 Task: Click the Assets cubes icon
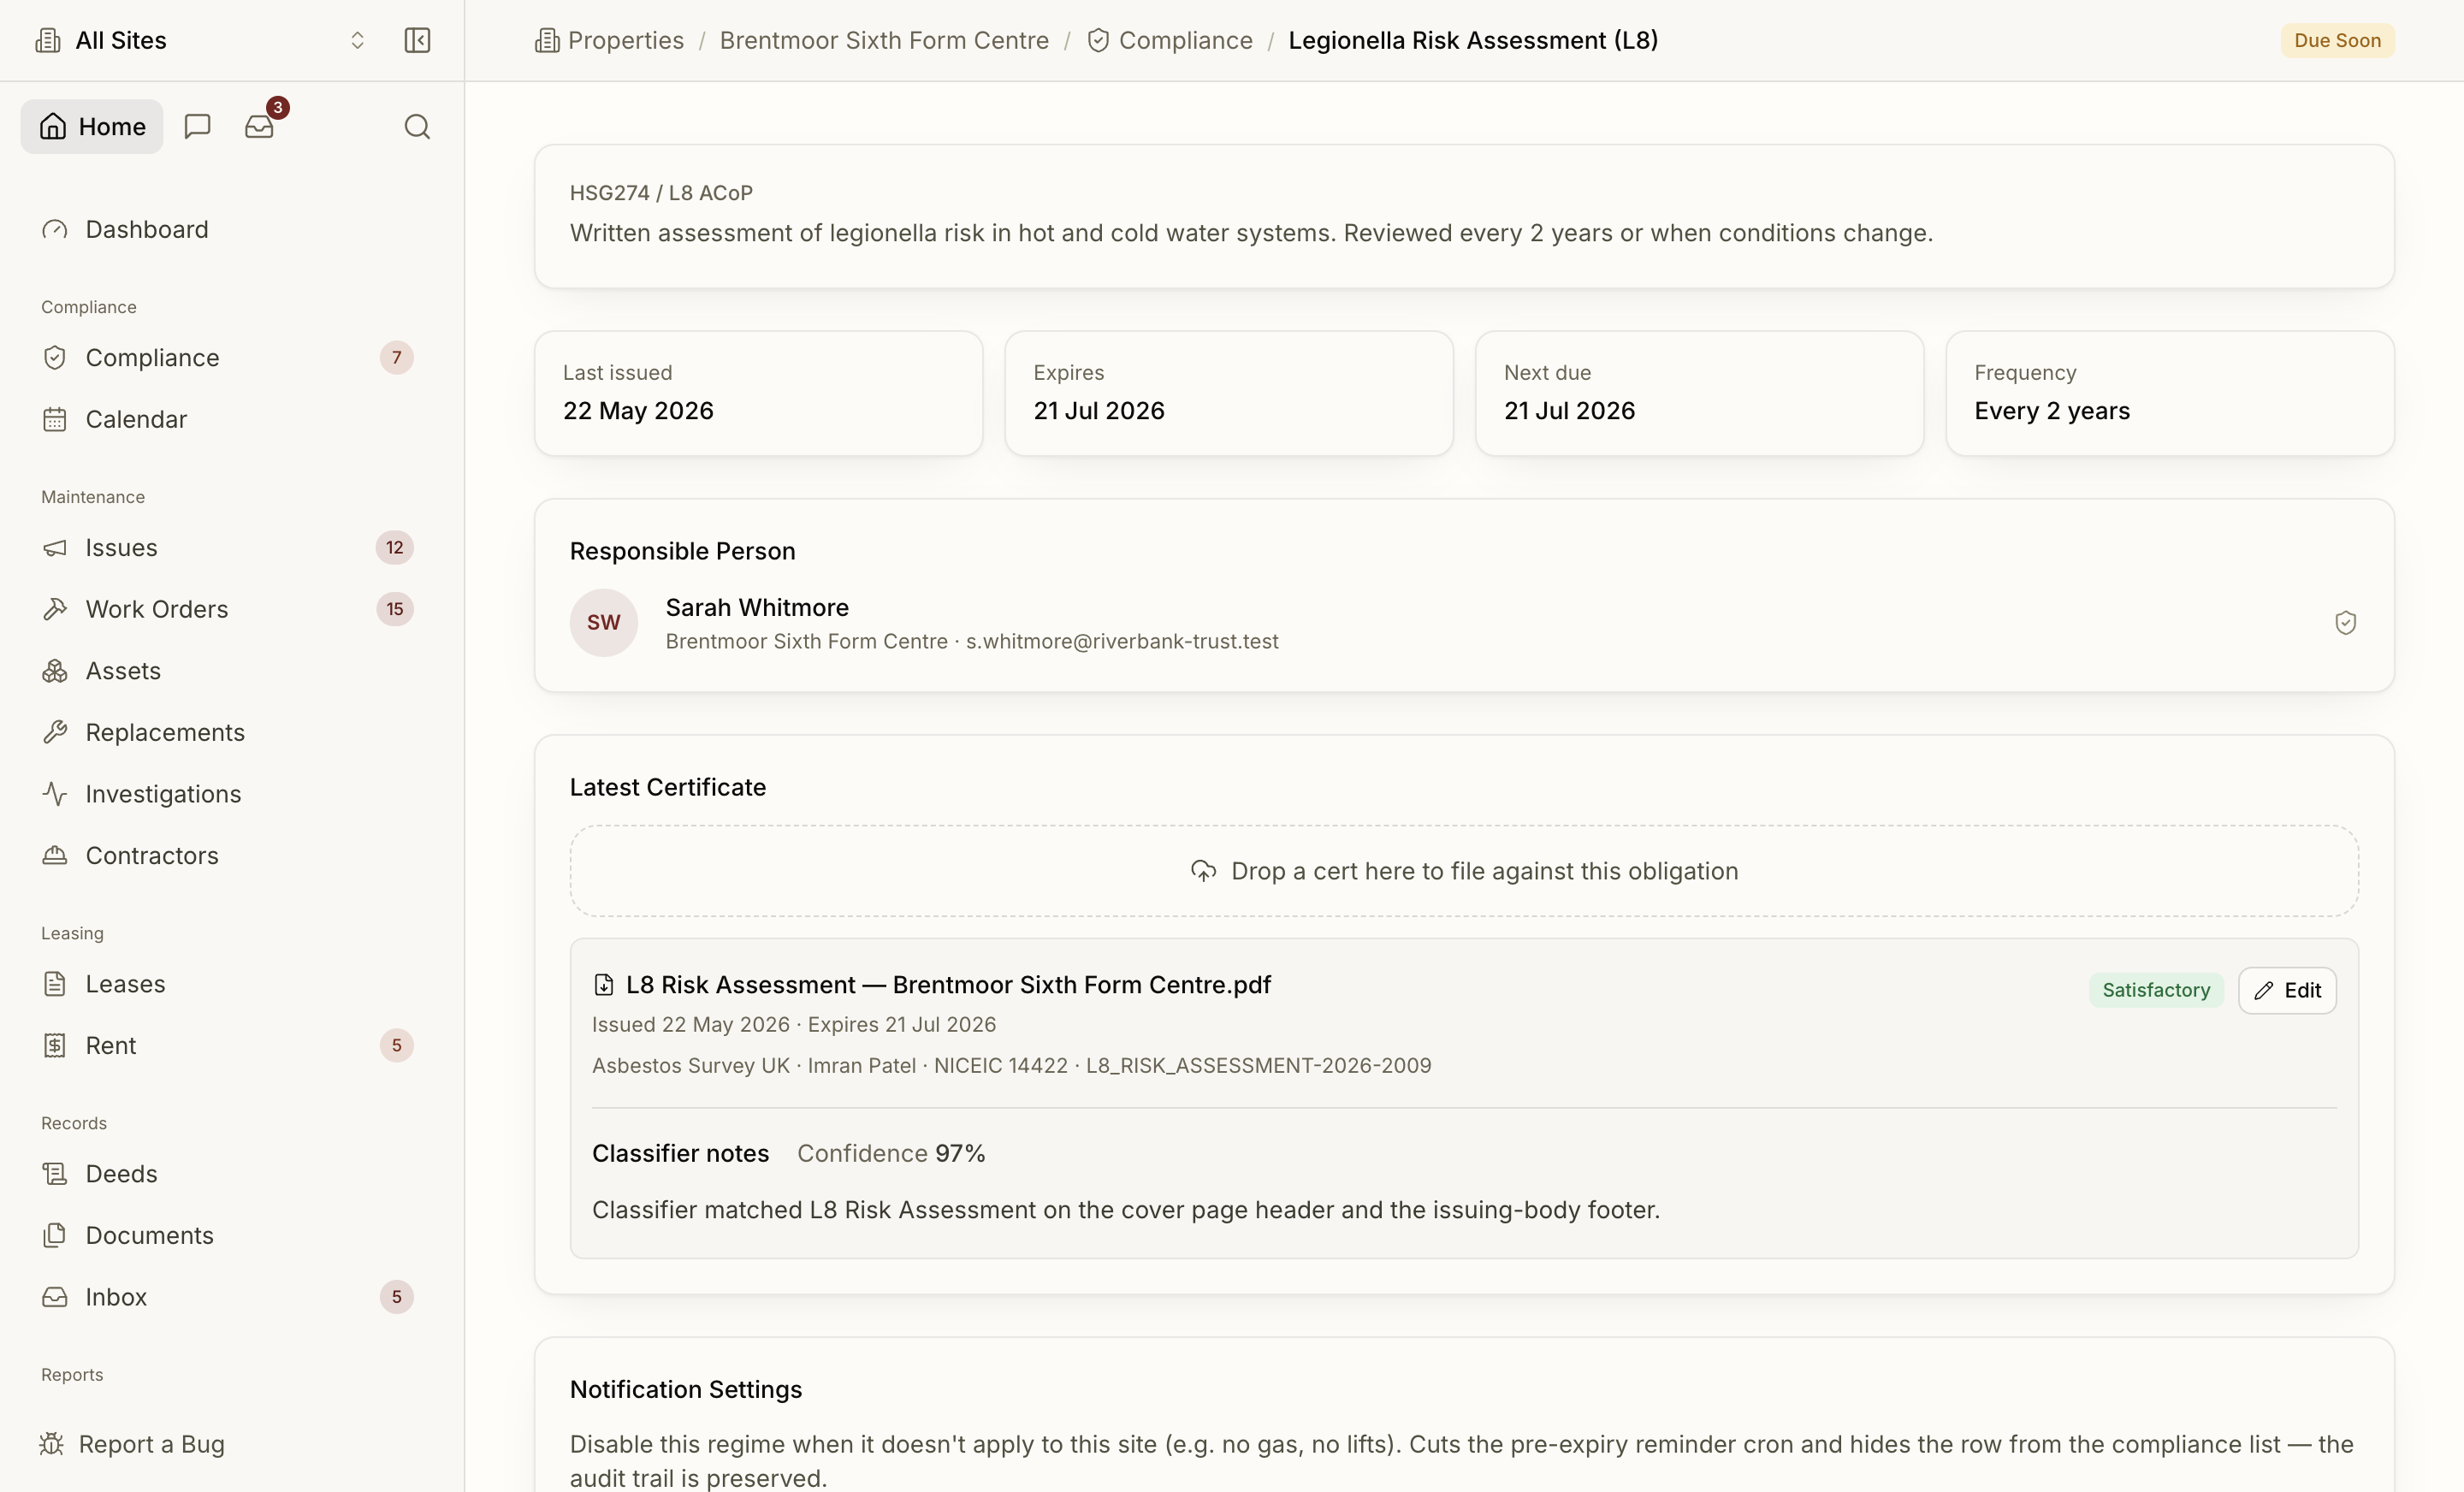[55, 670]
